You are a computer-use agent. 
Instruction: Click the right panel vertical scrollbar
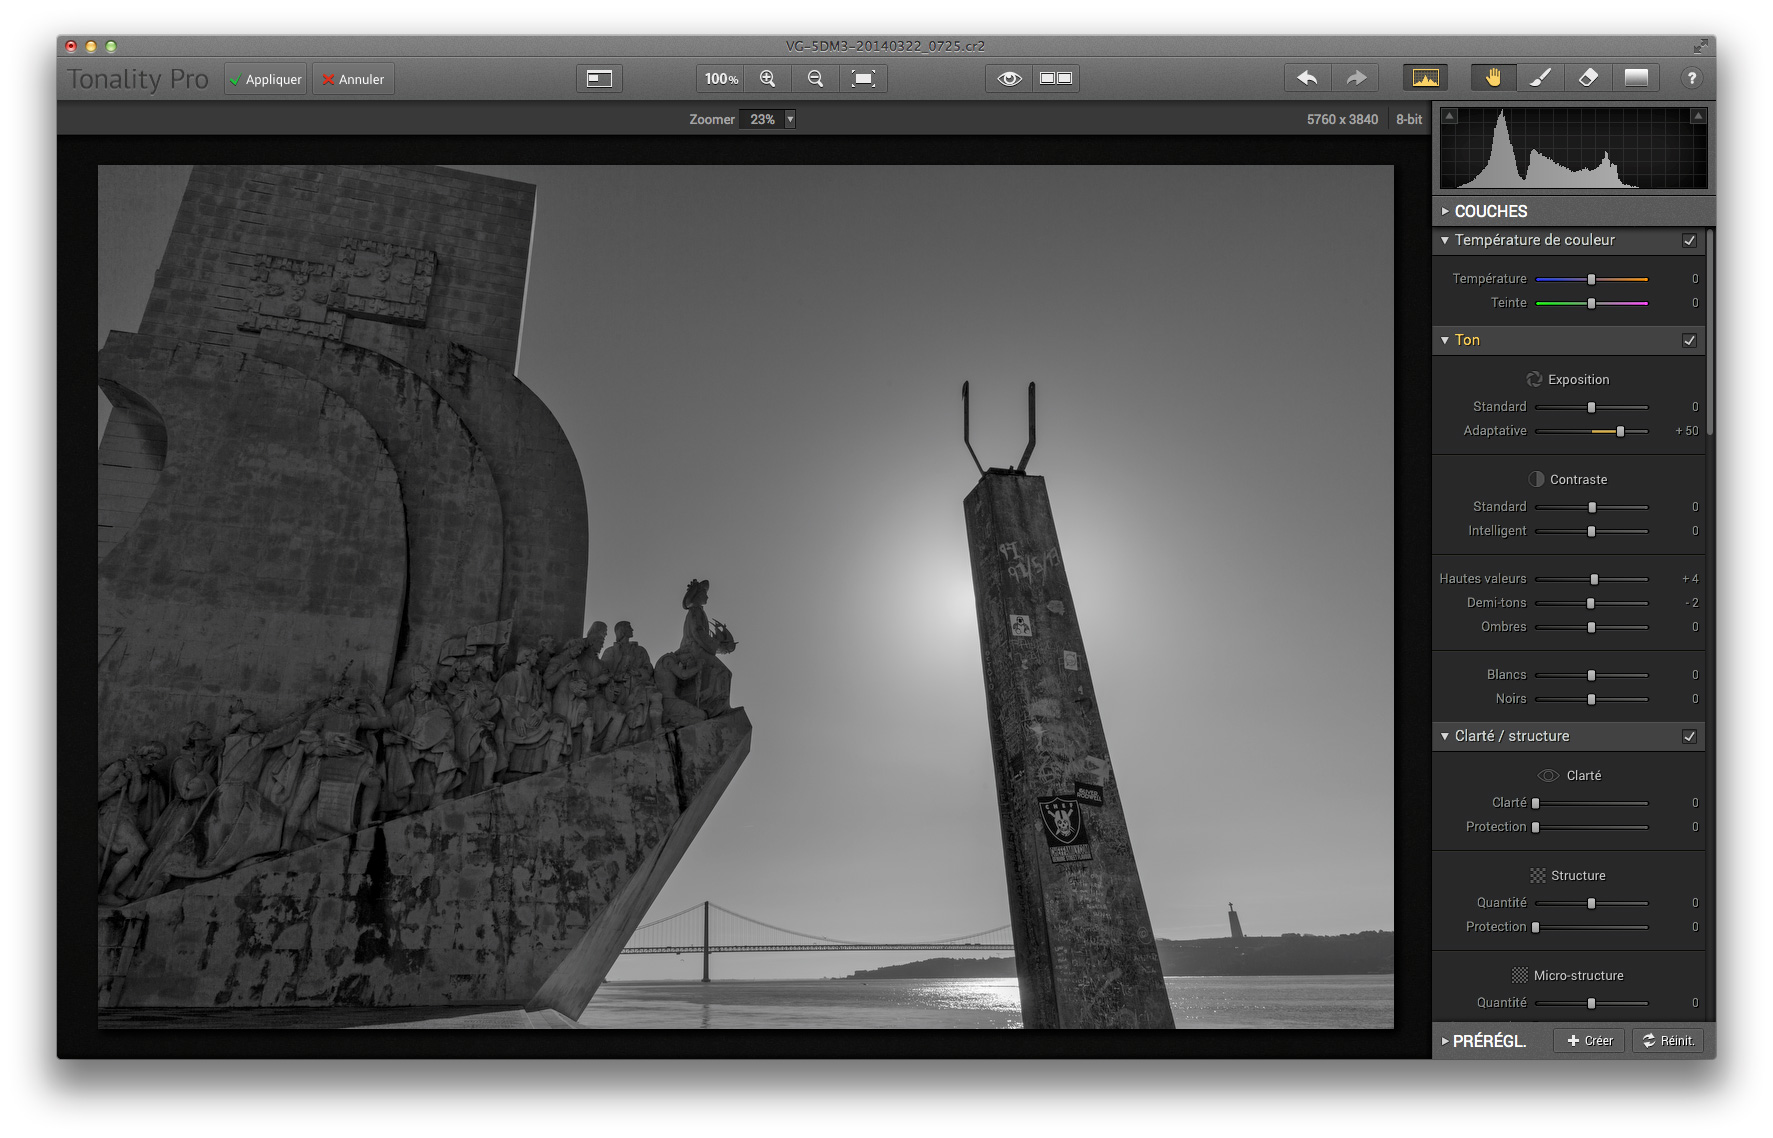(x=1711, y=333)
